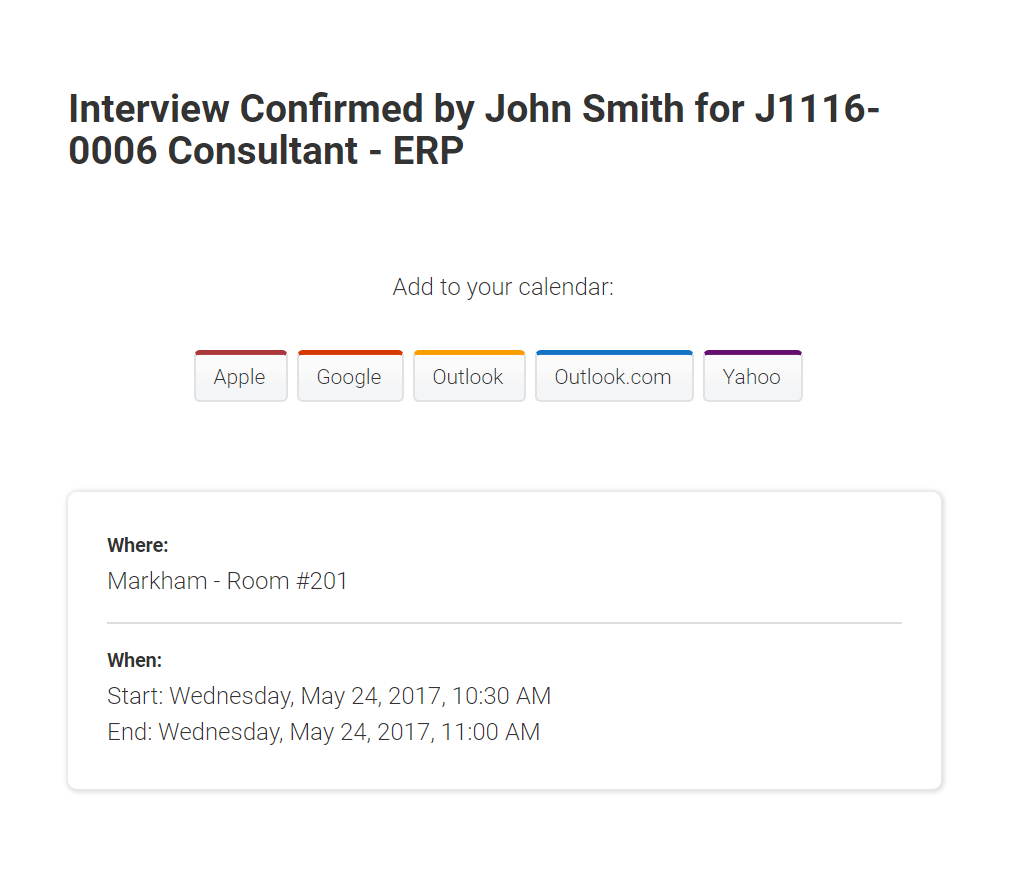This screenshot has height=878, width=1014.
Task: Click 'Consultant - ERP' in the heading
Action: [316, 151]
